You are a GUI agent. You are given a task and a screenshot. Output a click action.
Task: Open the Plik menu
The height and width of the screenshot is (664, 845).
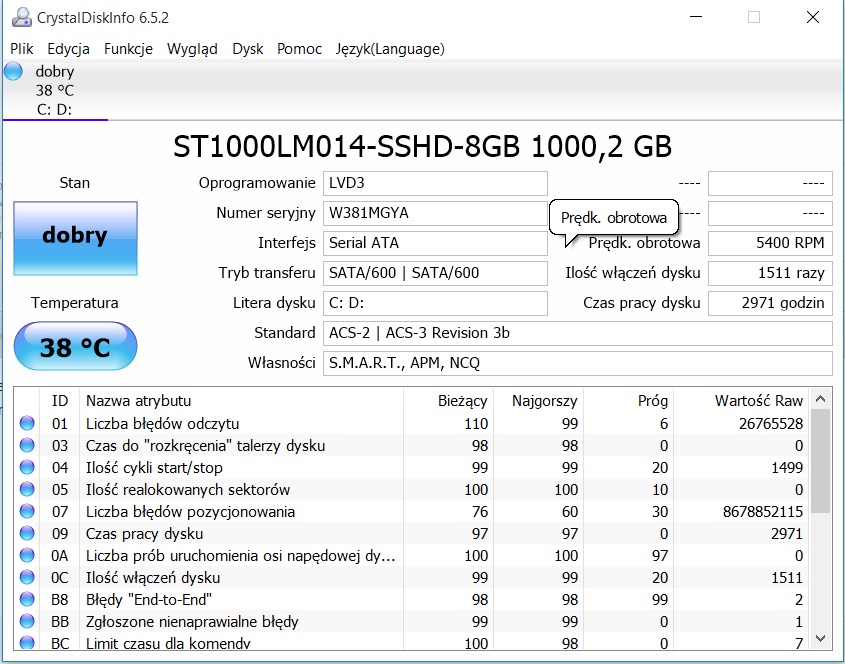[x=22, y=49]
